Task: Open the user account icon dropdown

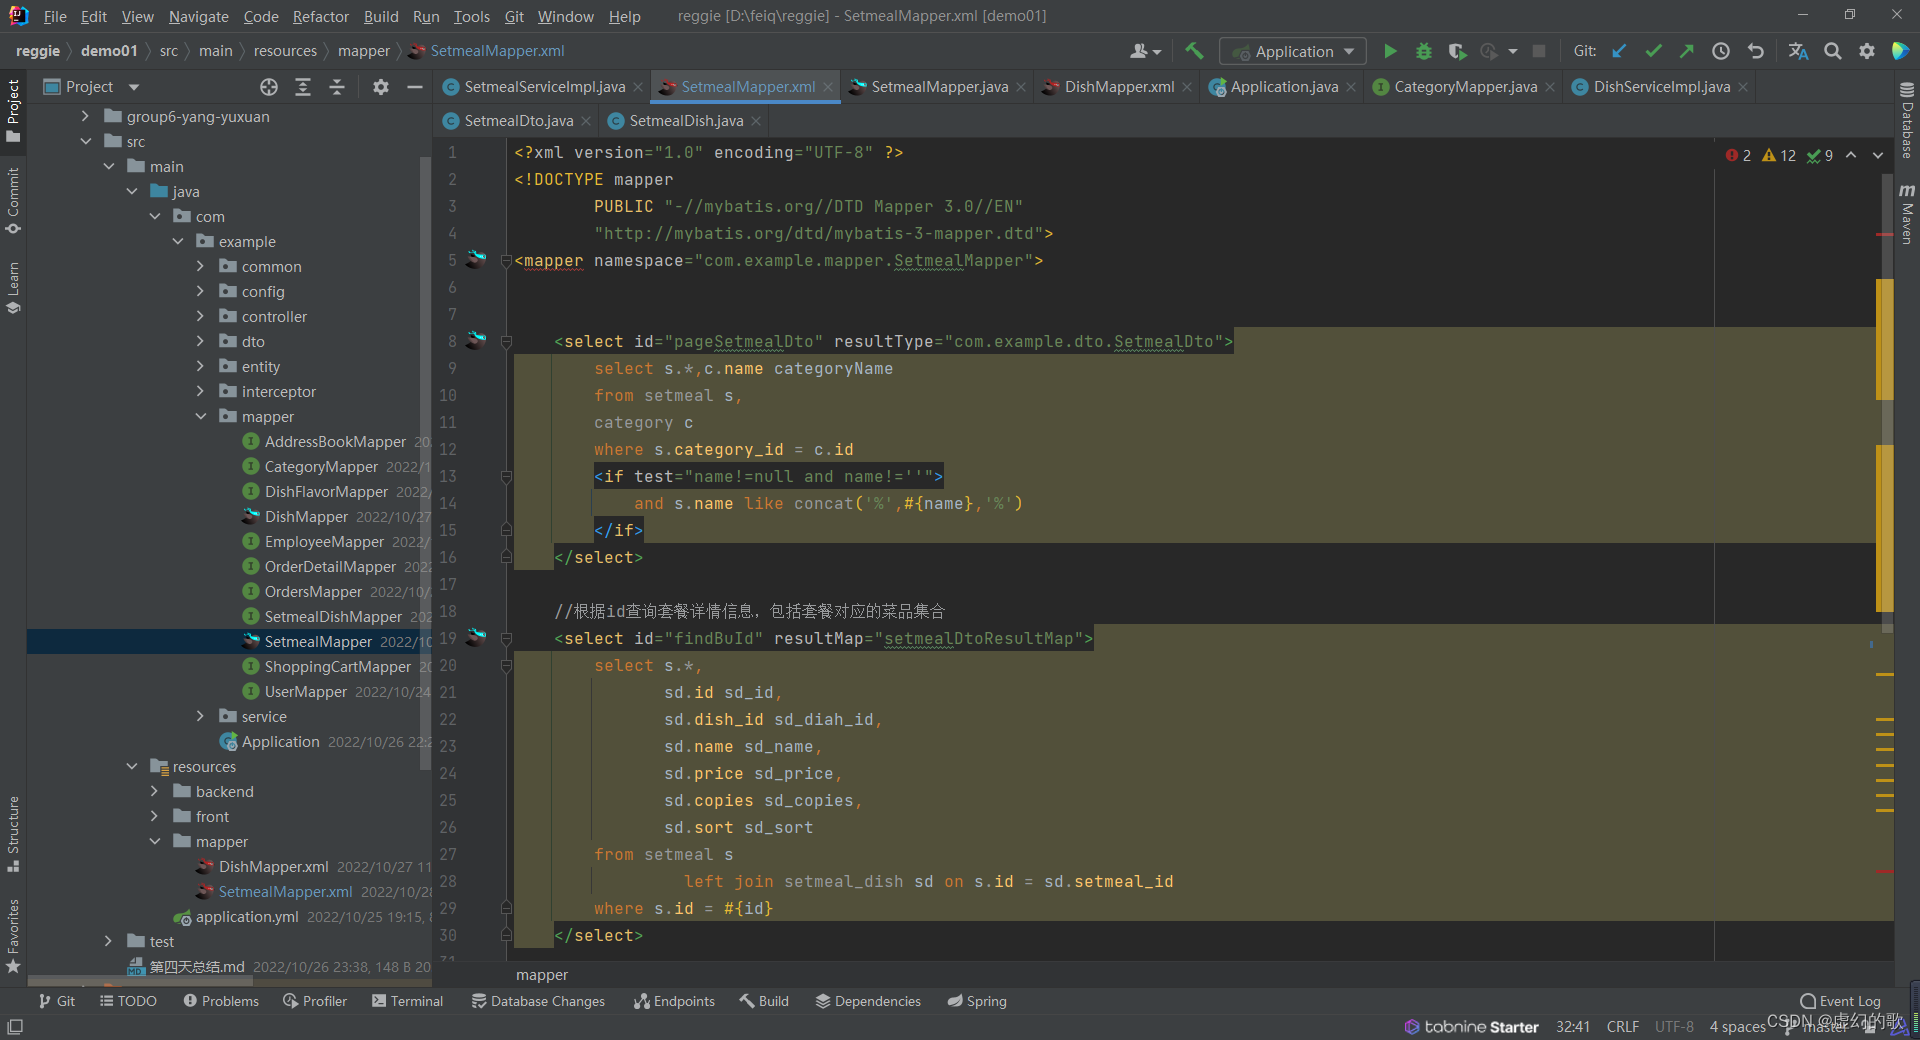Action: coord(1145,51)
